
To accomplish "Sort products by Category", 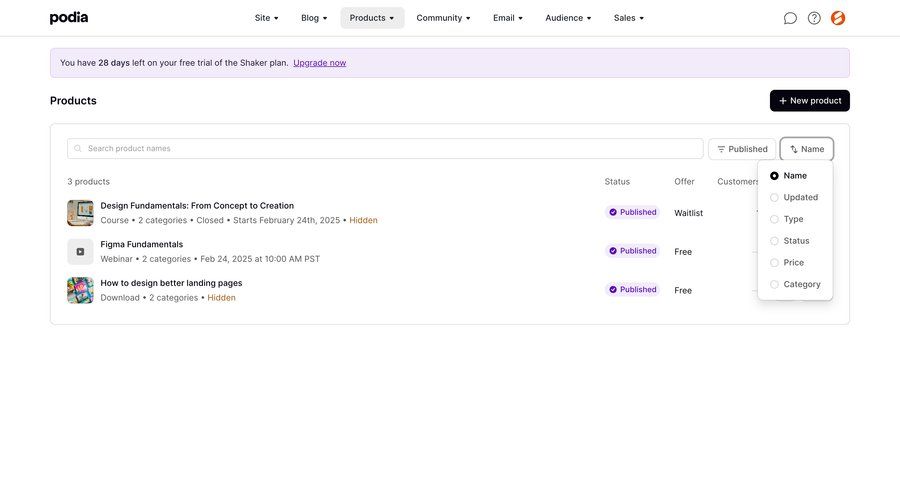I will point(795,285).
